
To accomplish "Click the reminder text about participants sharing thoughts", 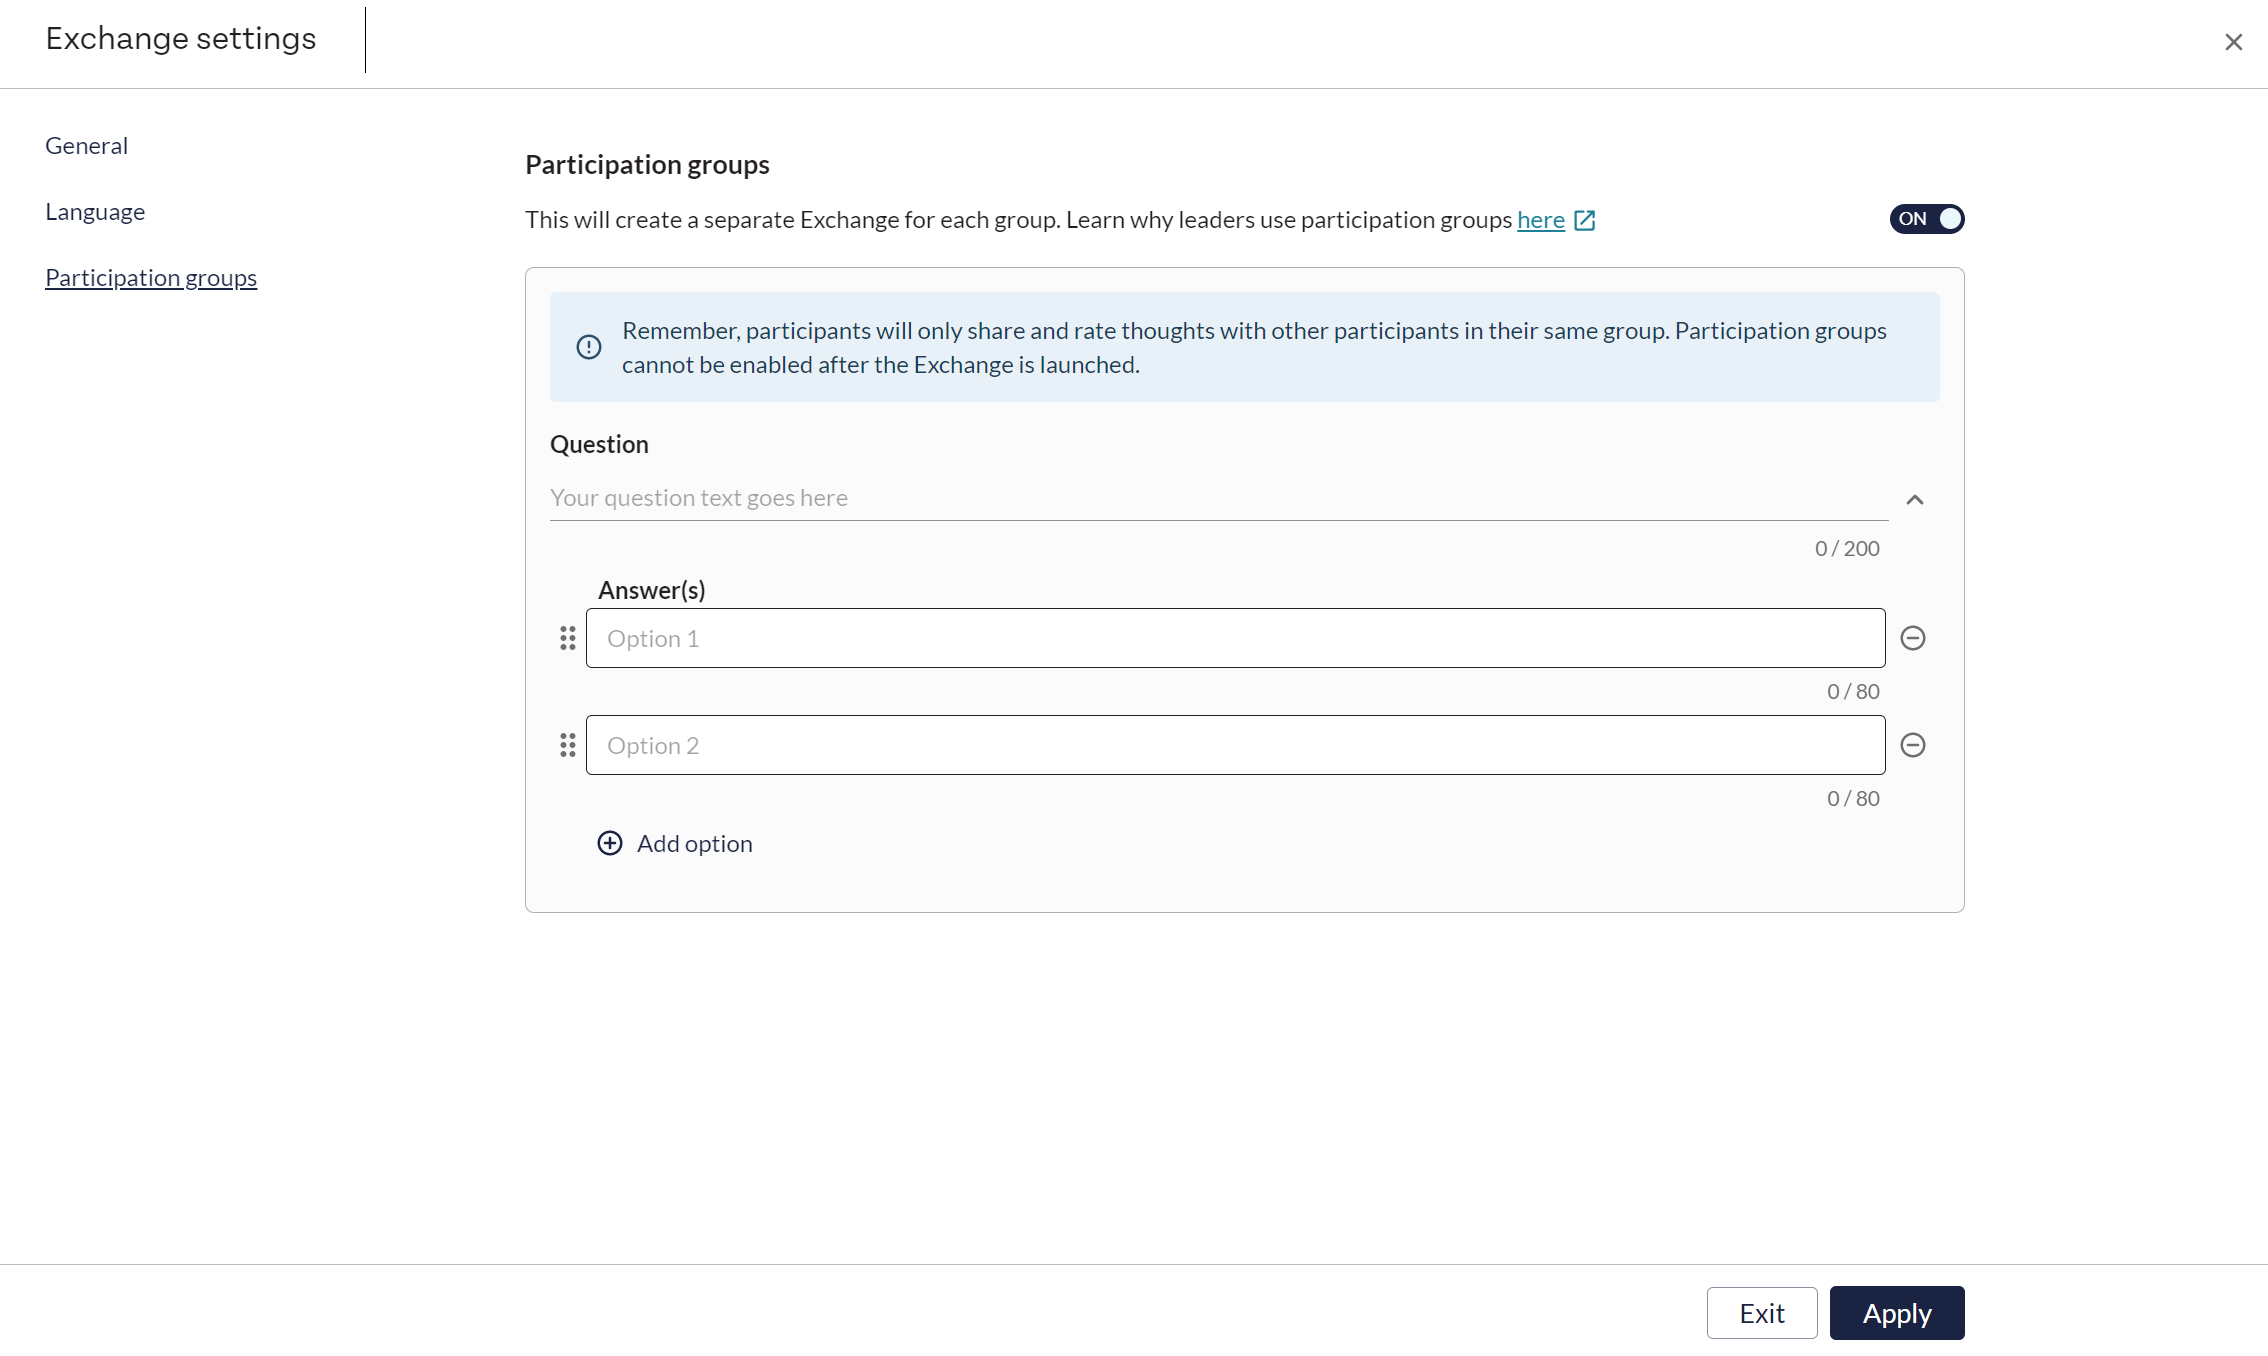I will (x=1254, y=347).
